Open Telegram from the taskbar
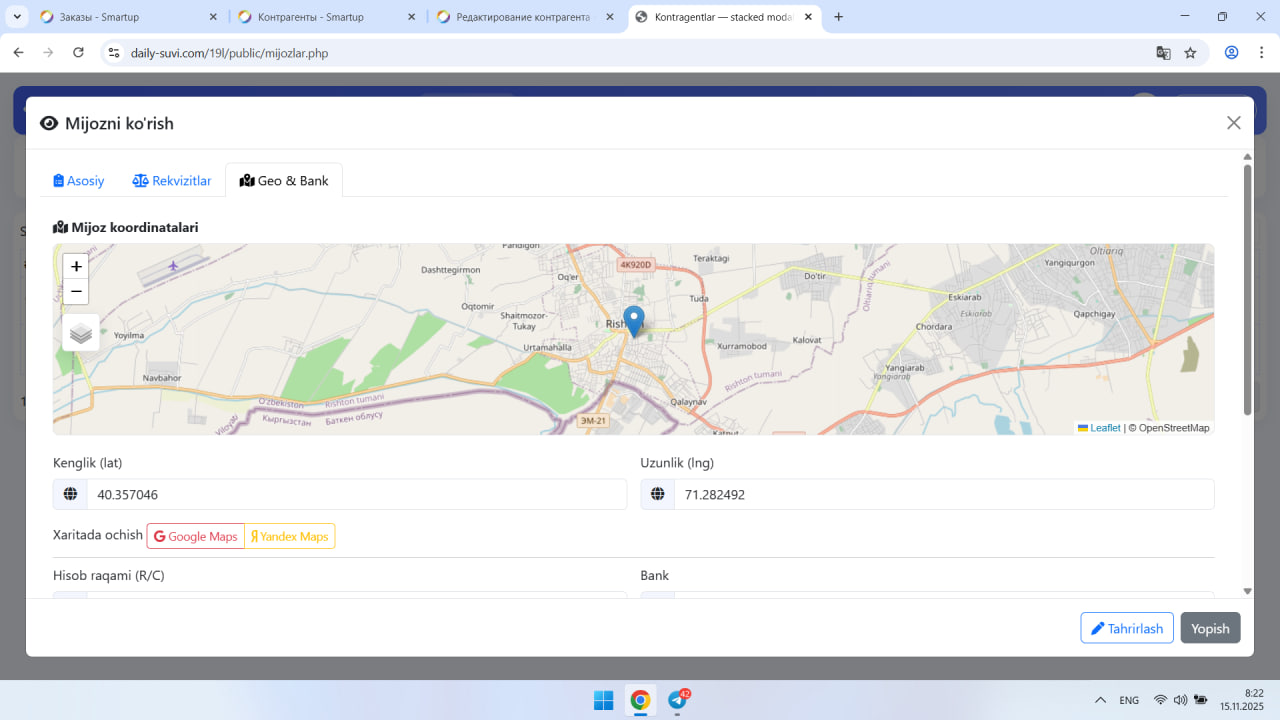1280x720 pixels. coord(677,700)
